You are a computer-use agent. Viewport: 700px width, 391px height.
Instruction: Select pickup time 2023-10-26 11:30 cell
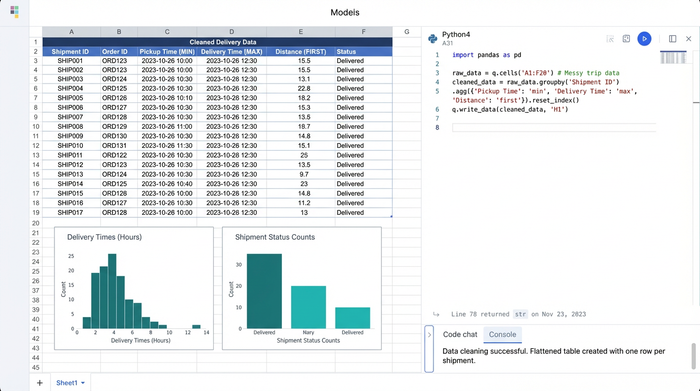pos(167,146)
